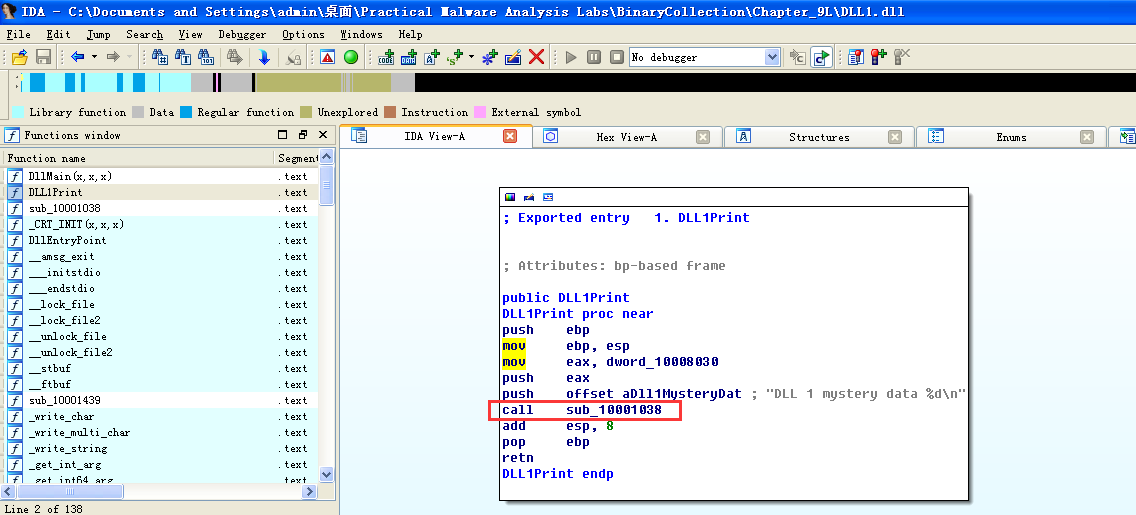
Task: Click the gray Search next binoculars icon
Action: (235, 56)
